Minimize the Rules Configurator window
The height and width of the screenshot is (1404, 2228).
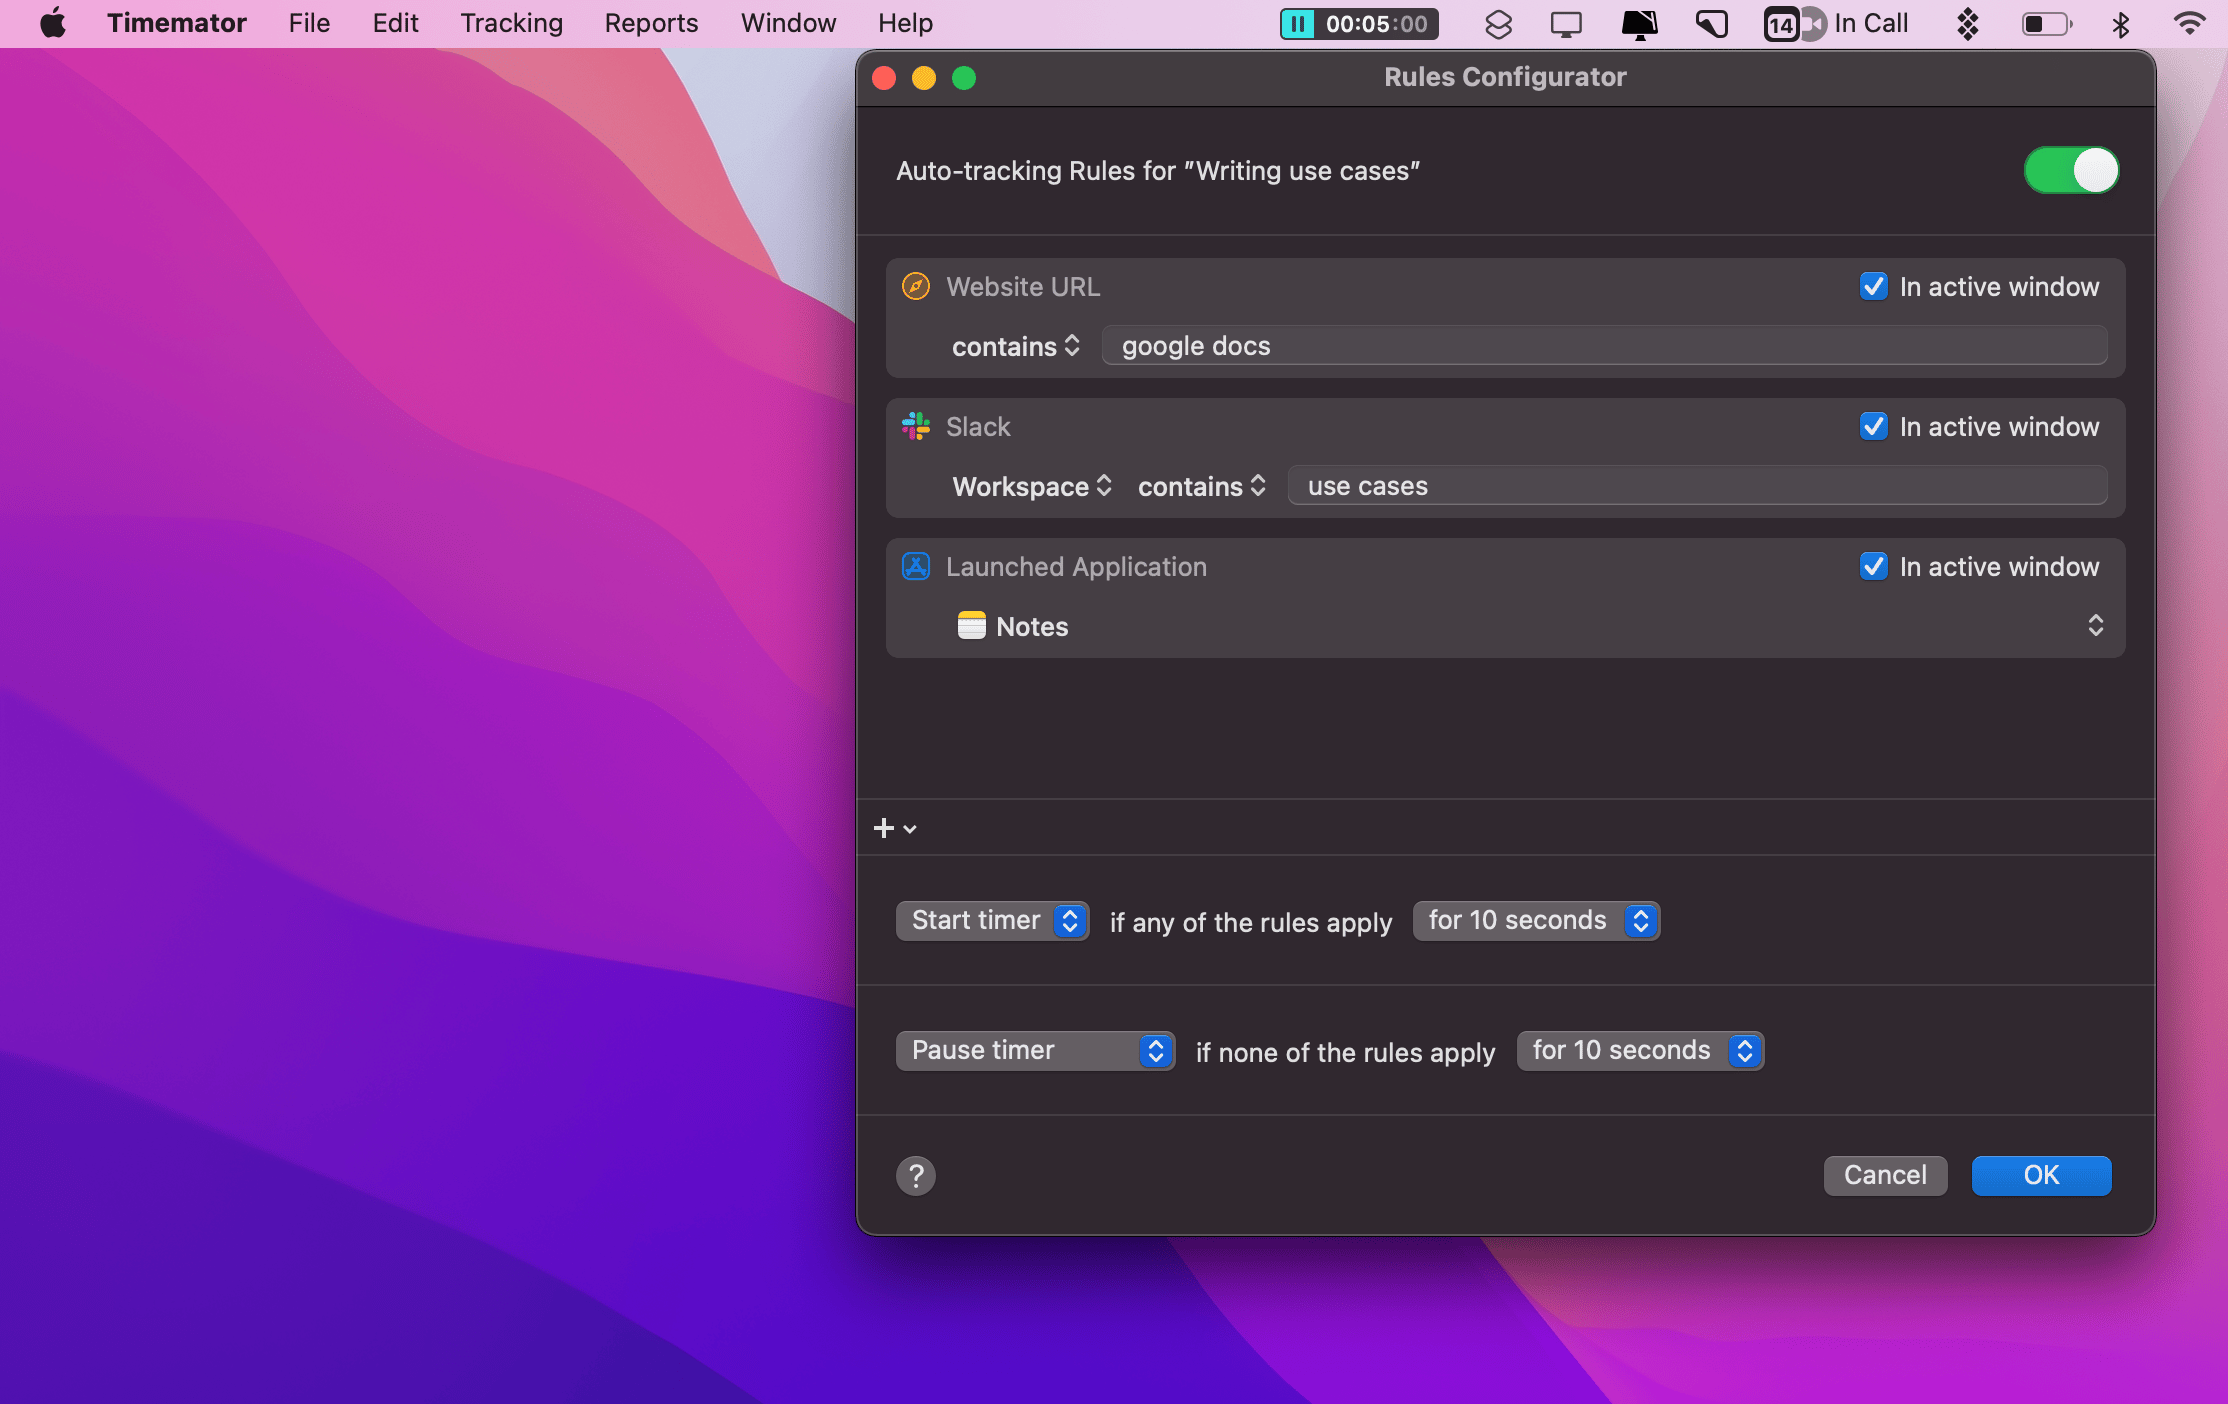pos(924,78)
